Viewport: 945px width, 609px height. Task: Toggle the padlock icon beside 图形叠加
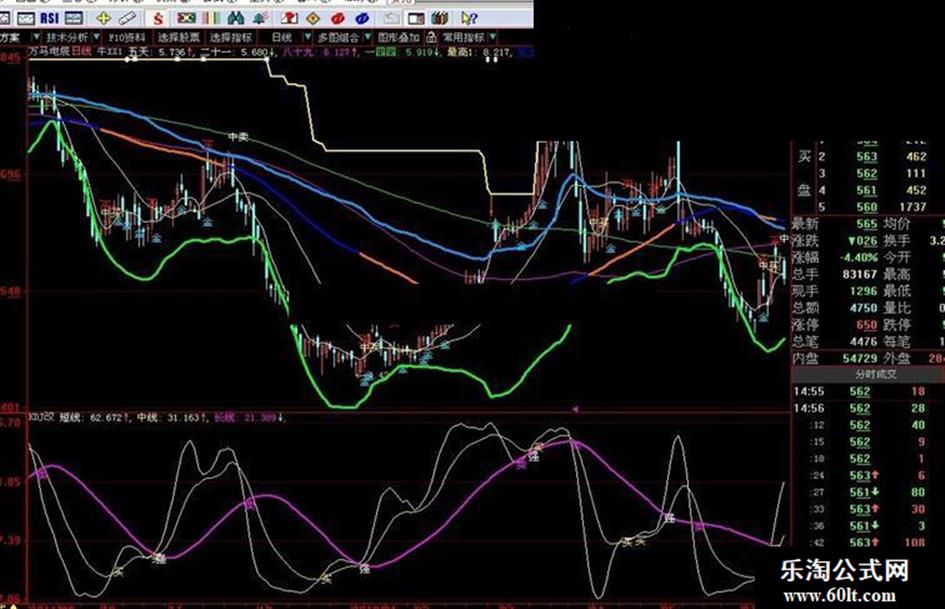(431, 37)
